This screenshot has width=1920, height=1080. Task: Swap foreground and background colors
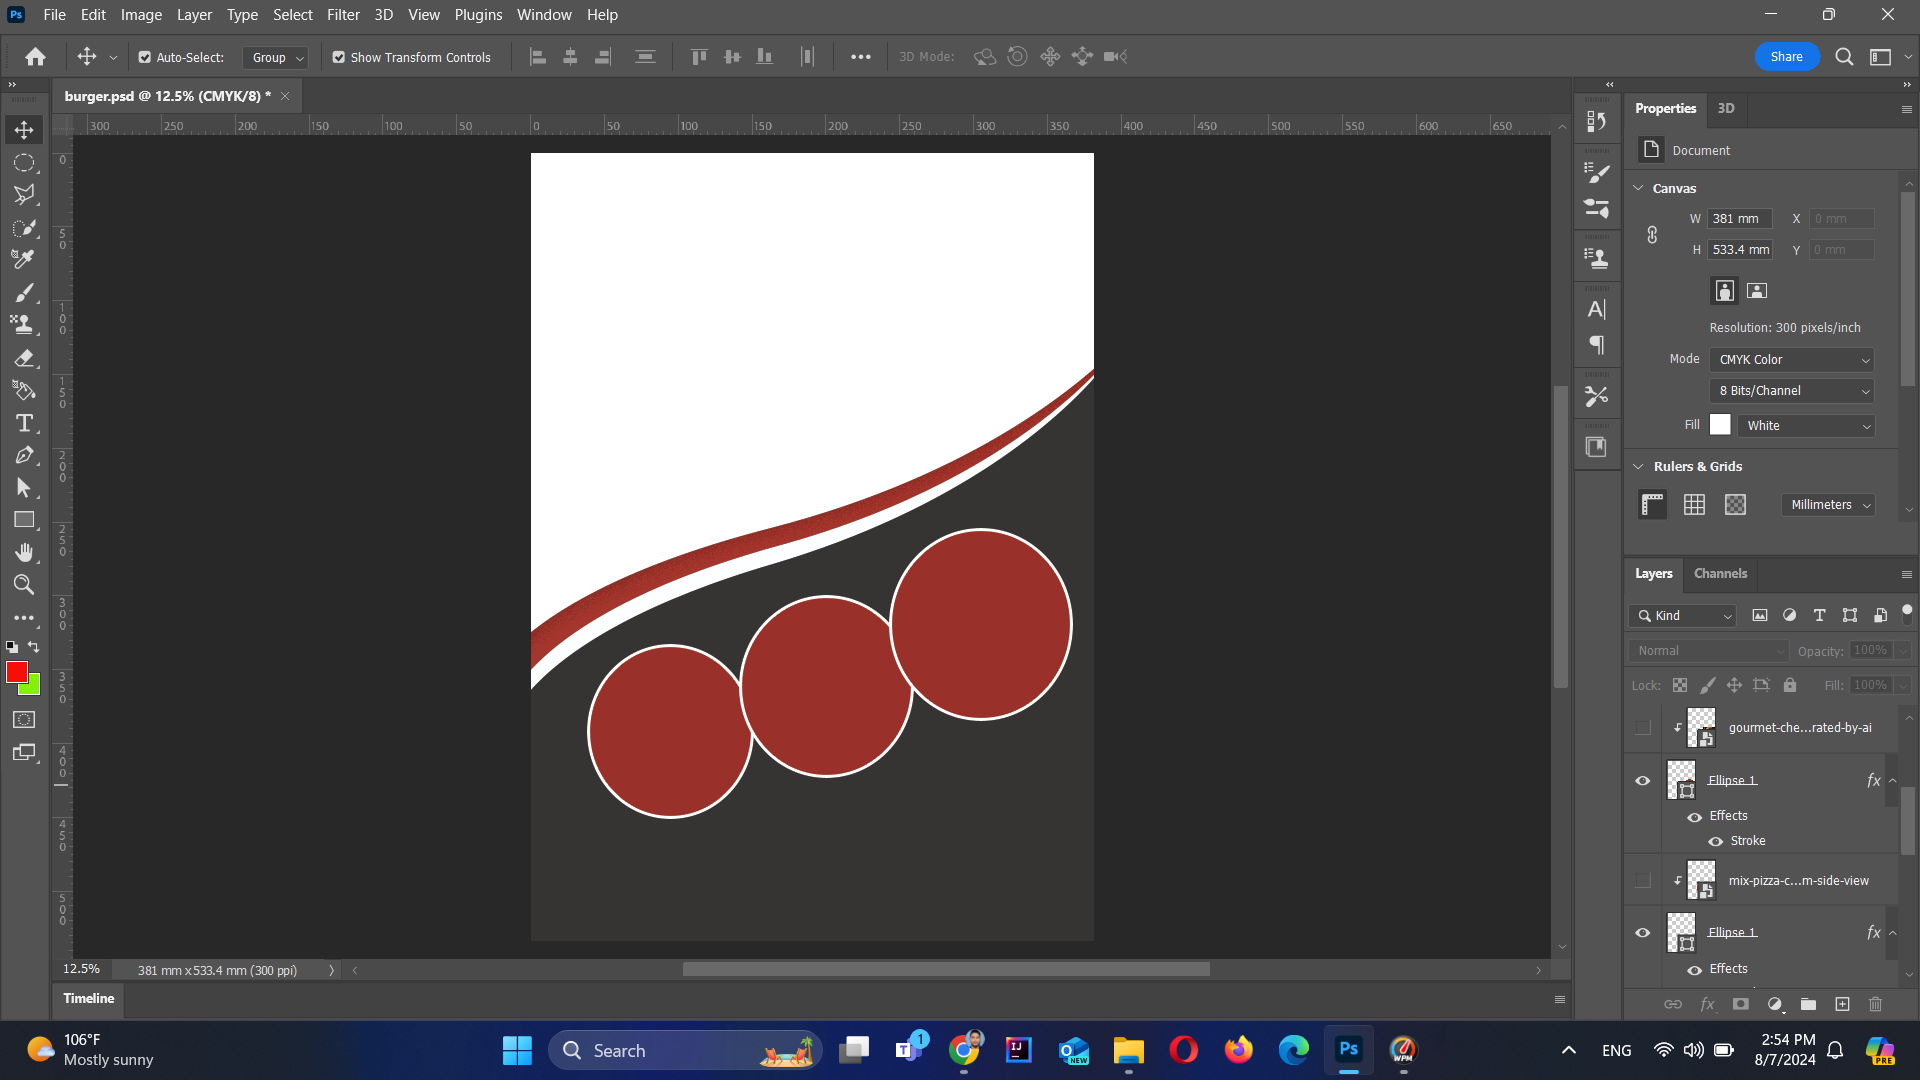(x=34, y=647)
